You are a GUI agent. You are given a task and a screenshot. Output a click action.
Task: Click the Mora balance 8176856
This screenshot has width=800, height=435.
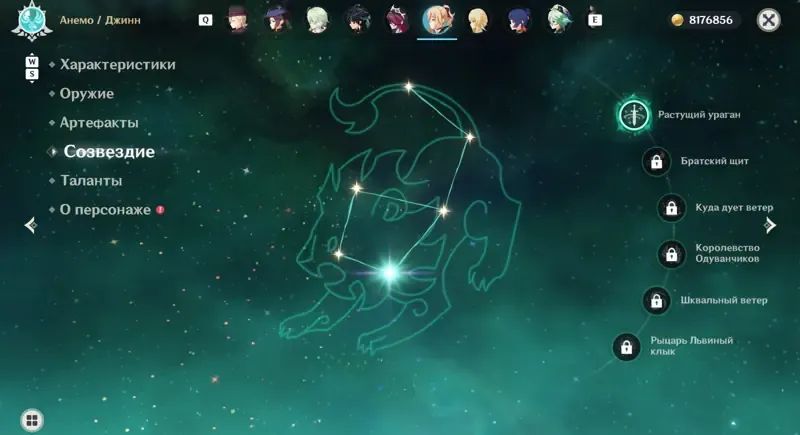[710, 20]
